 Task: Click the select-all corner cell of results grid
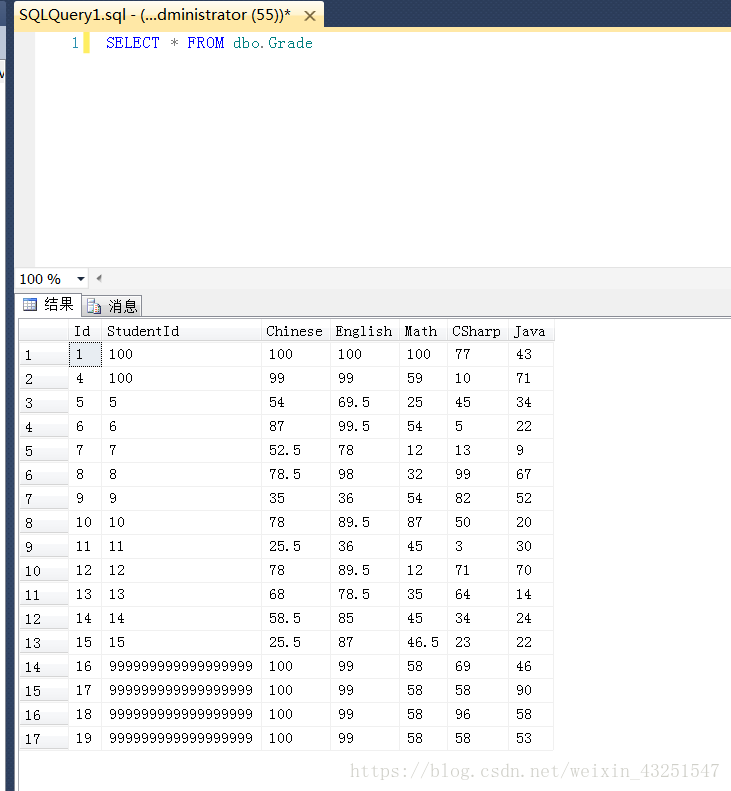[44, 331]
